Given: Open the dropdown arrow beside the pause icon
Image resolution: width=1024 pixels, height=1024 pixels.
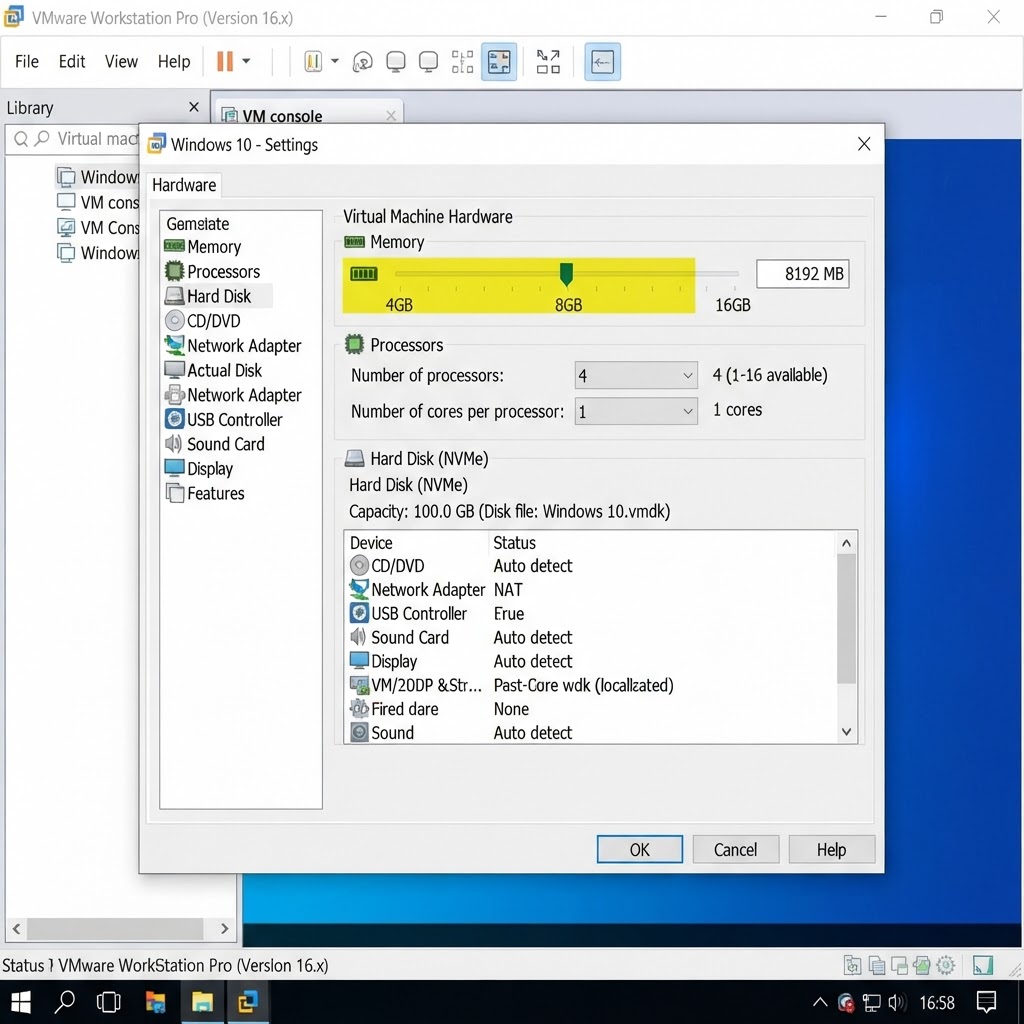Looking at the screenshot, I should click(x=246, y=61).
